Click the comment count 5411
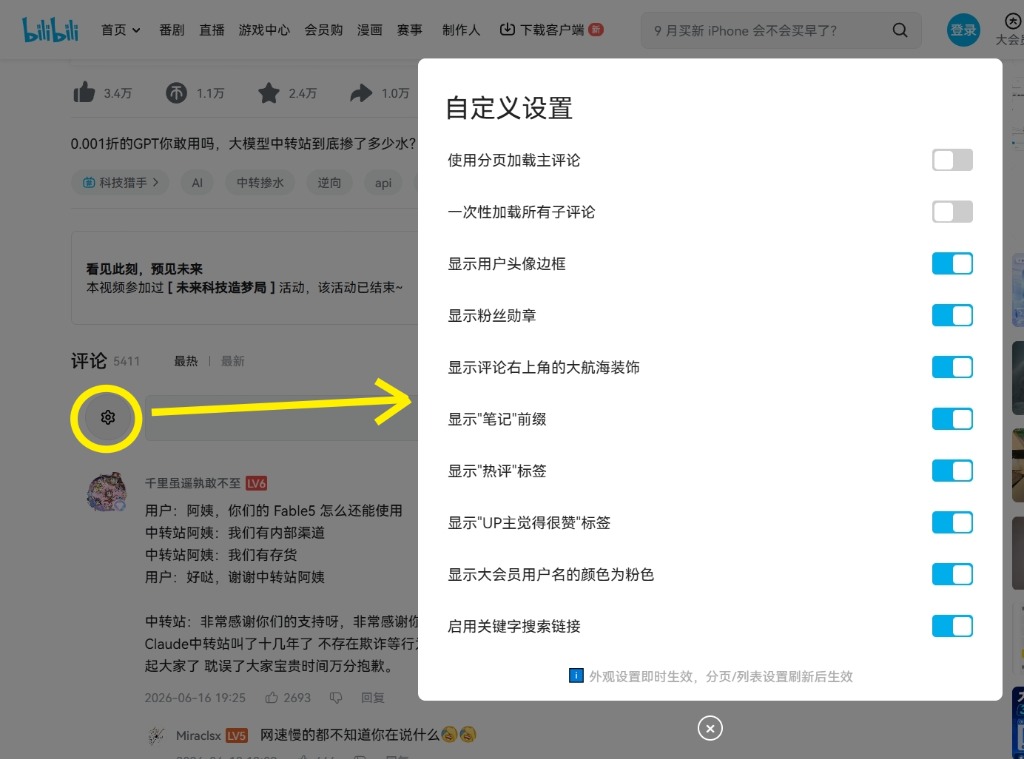Screen dimensions: 1024x759 click(126, 361)
